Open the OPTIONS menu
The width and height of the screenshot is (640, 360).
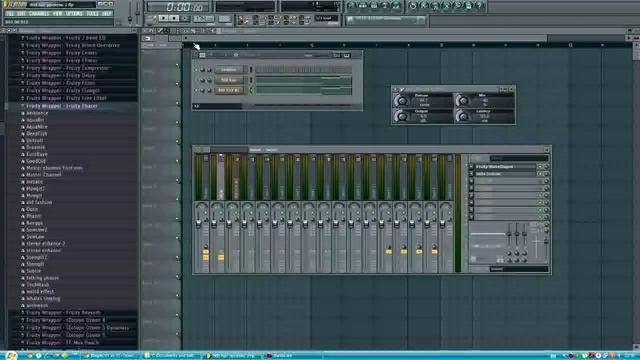[74, 13]
